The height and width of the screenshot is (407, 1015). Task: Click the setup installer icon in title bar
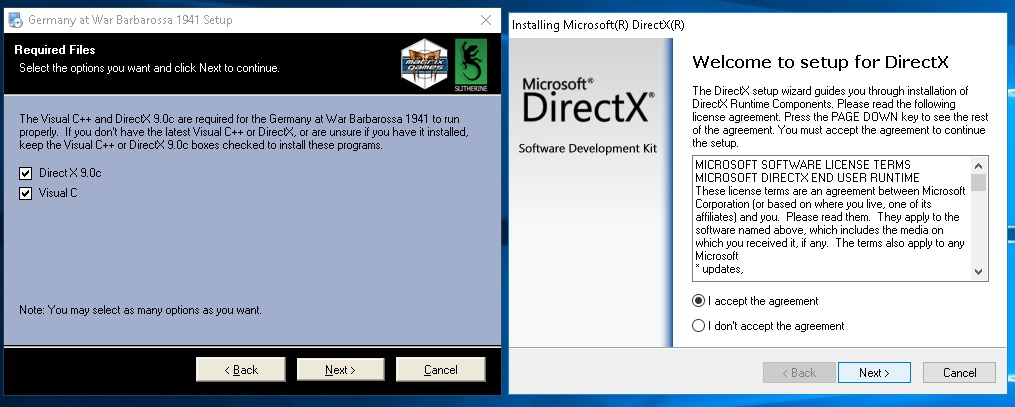tap(16, 20)
